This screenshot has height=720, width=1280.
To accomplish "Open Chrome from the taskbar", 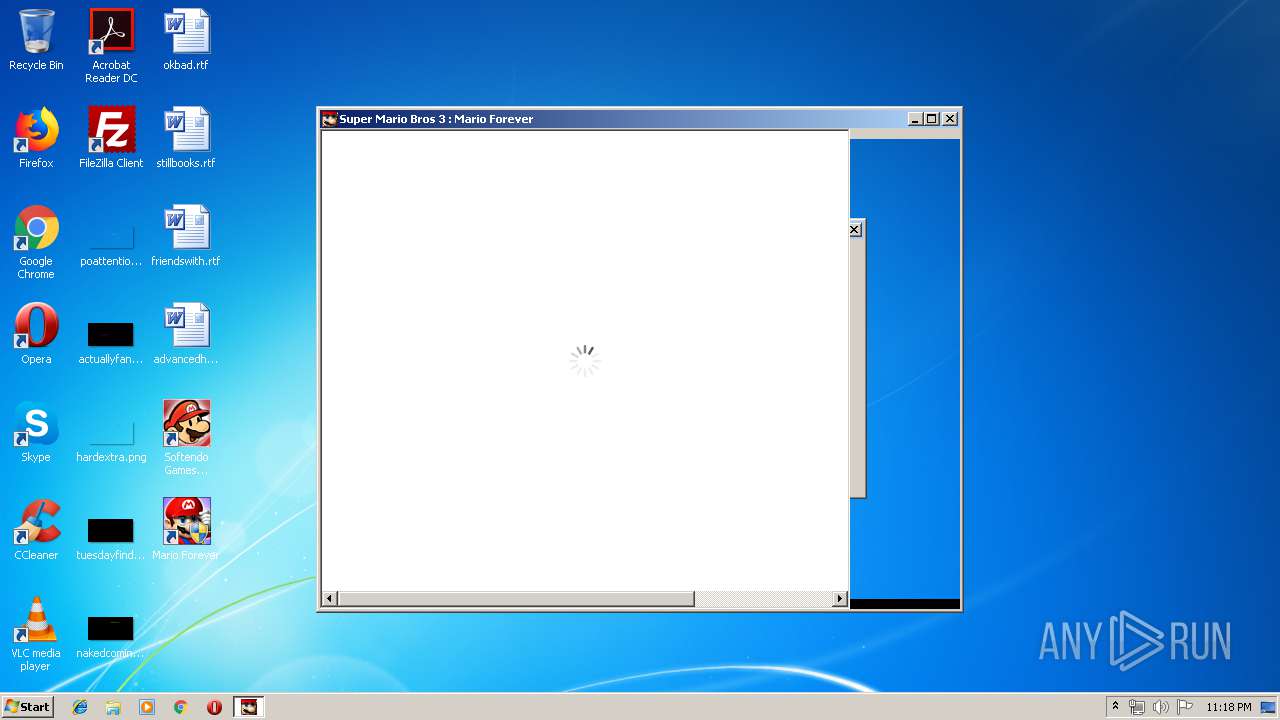I will click(180, 707).
